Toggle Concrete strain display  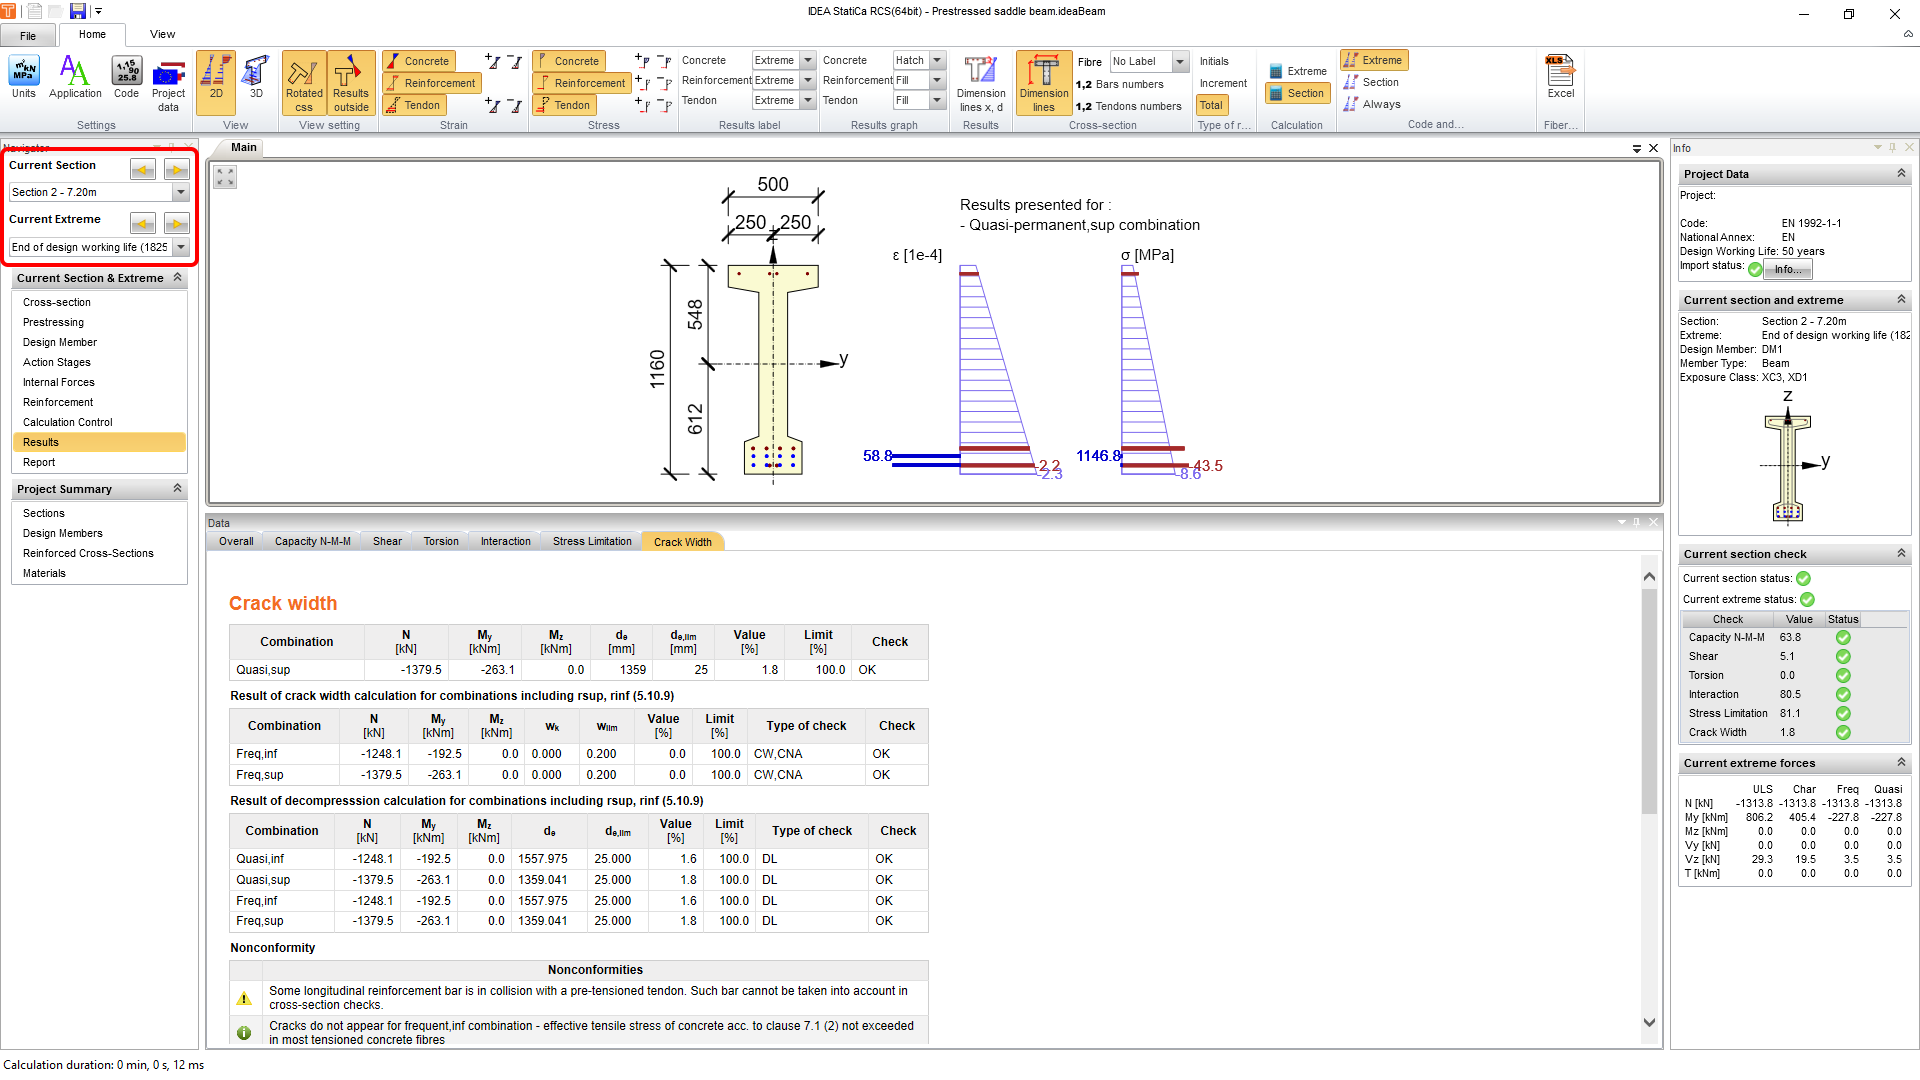(x=419, y=61)
